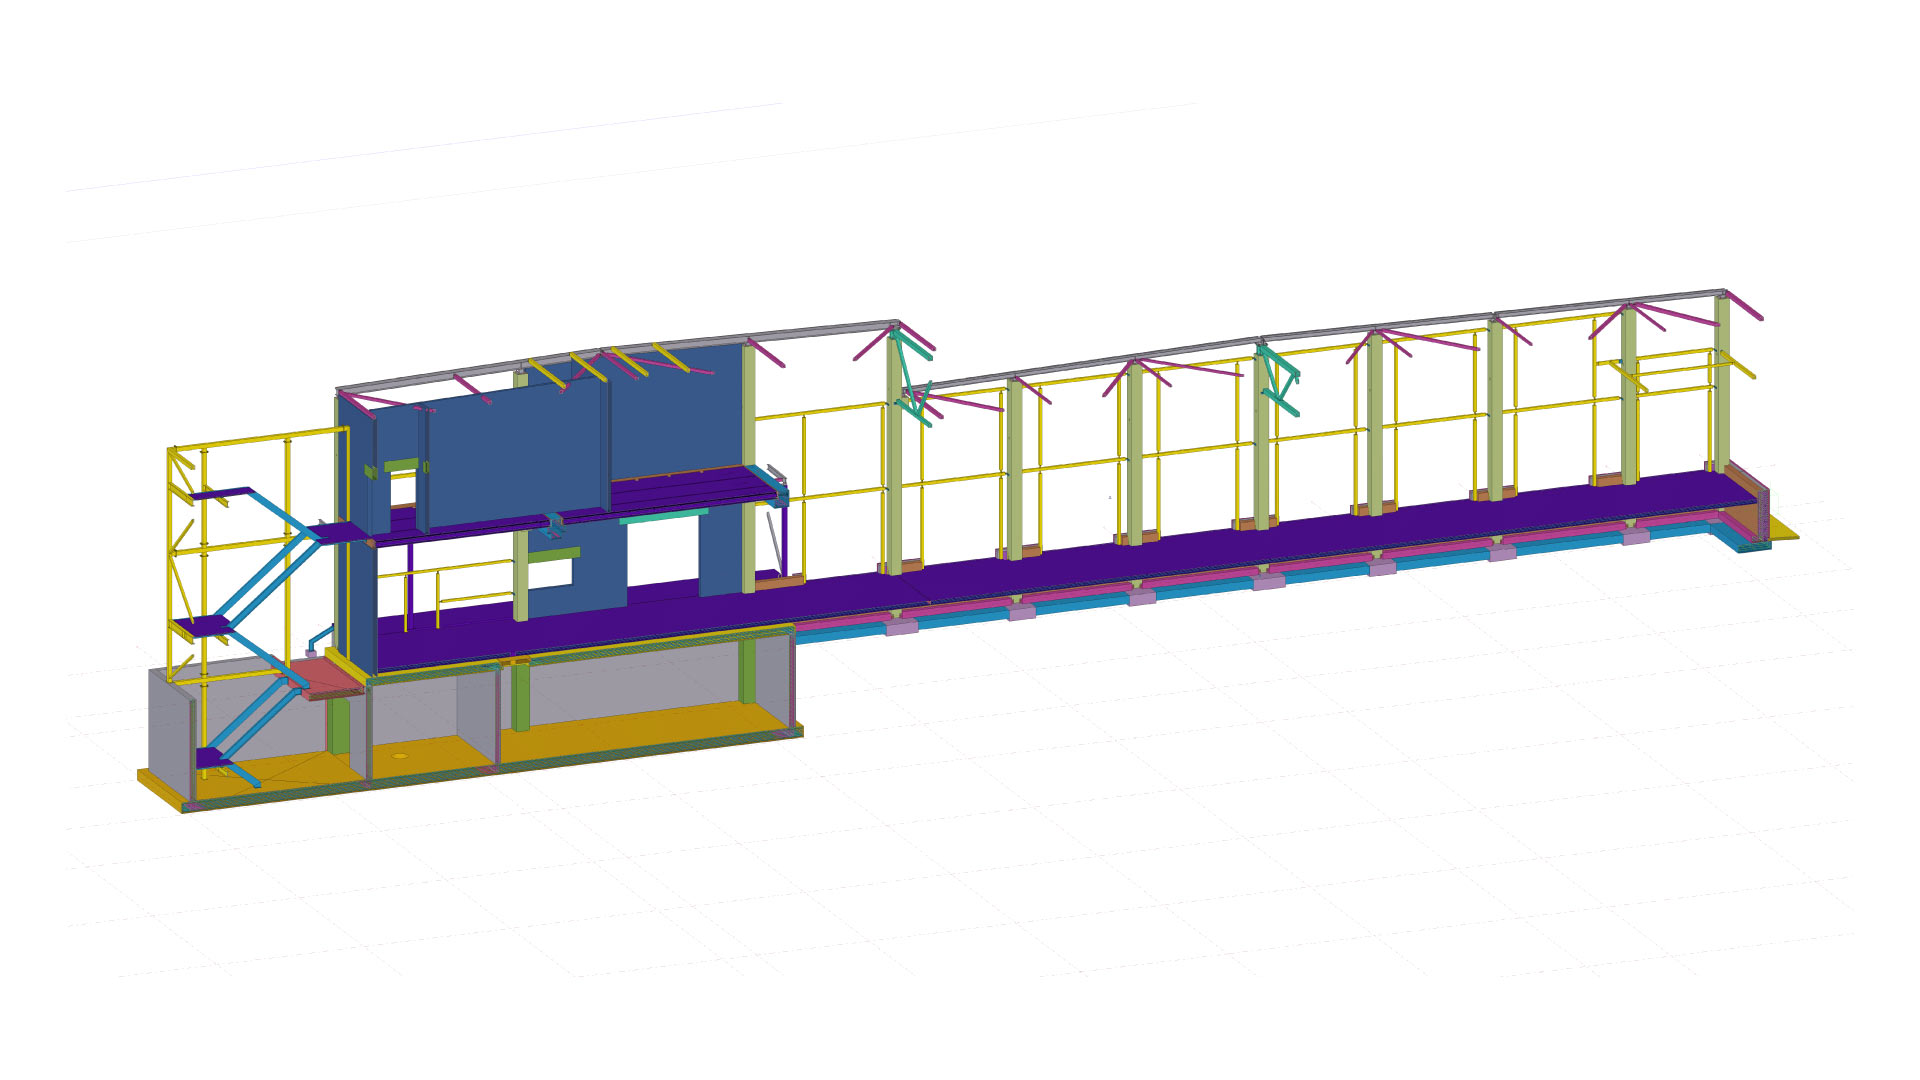Viewport: 1920px width, 1080px height.
Task: Click the green column at the basement's right end
Action: 747,672
